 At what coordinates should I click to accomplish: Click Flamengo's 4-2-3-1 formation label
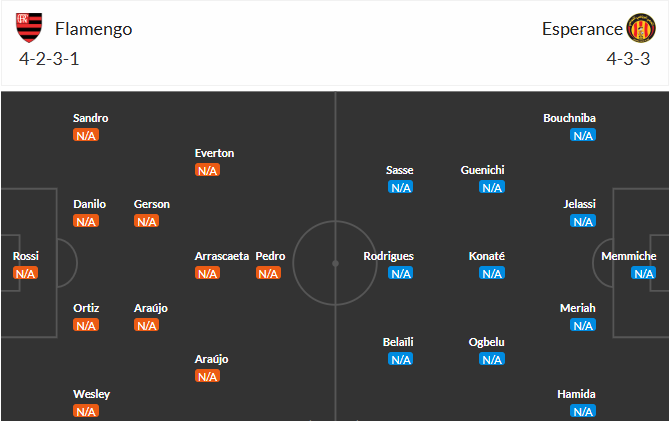tap(49, 59)
